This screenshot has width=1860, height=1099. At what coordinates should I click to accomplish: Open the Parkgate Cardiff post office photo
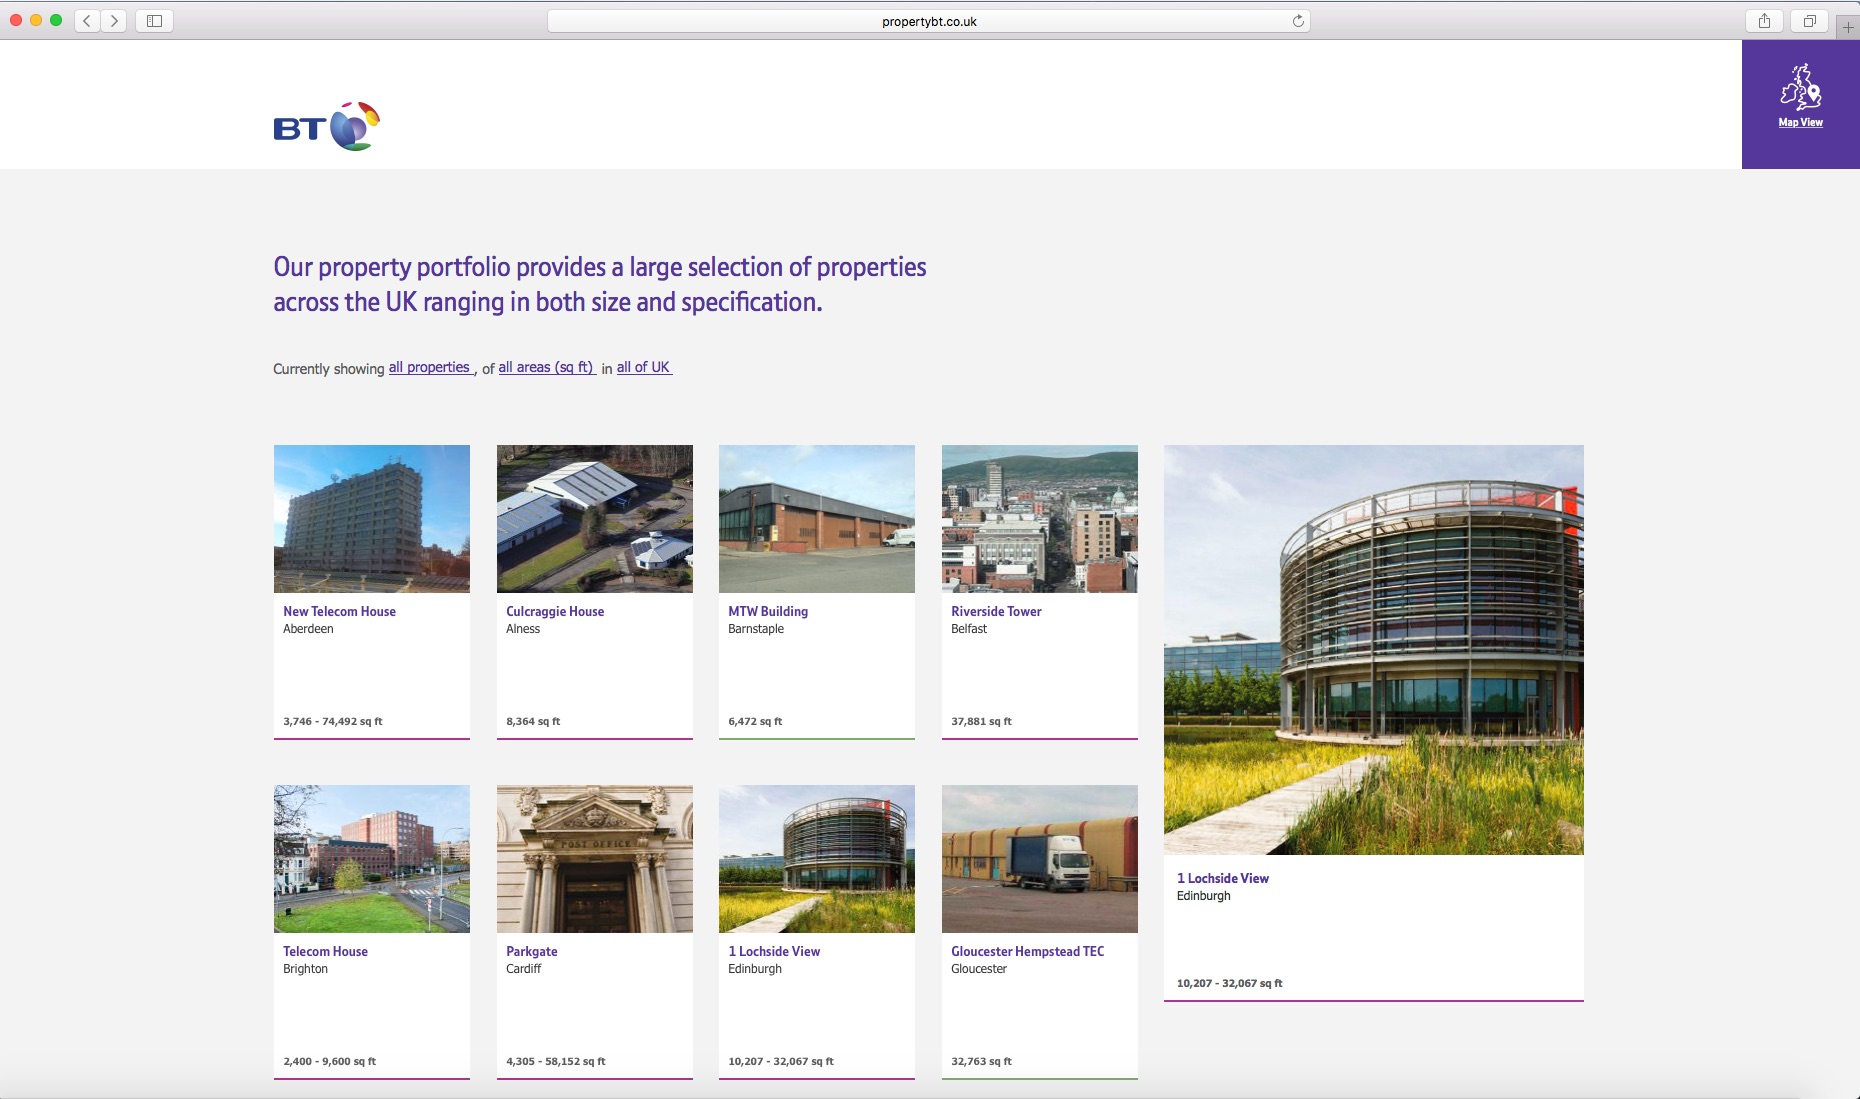coord(594,858)
